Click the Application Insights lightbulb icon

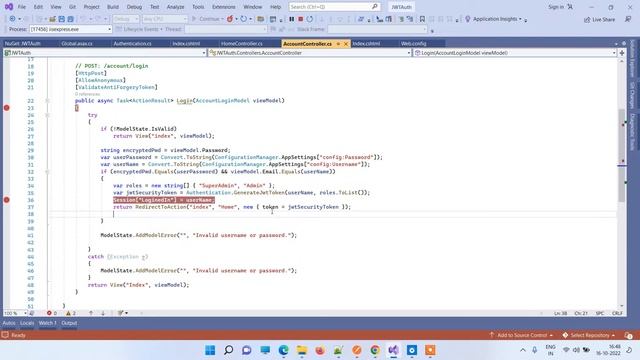coord(468,19)
